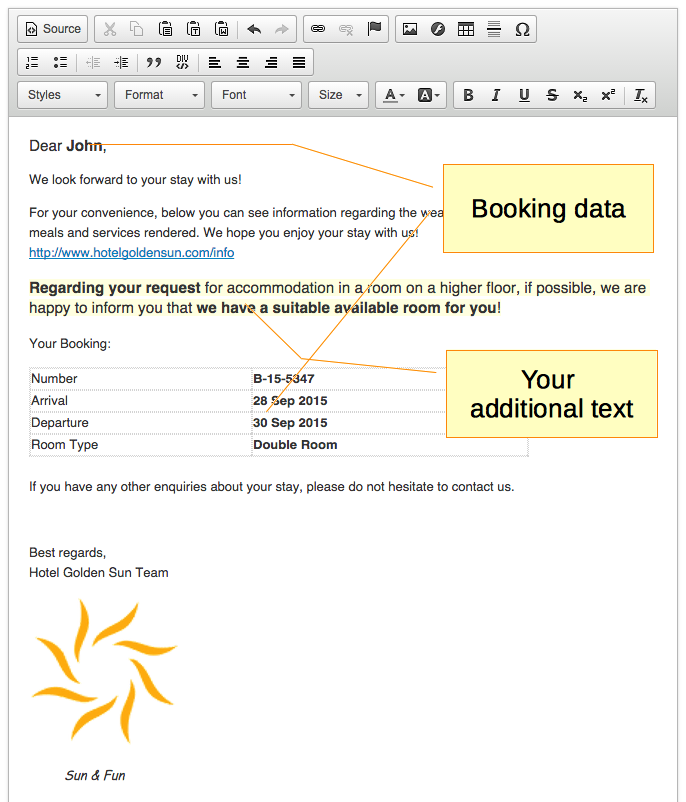Insert a table
The height and width of the screenshot is (802, 686).
pyautogui.click(x=466, y=29)
